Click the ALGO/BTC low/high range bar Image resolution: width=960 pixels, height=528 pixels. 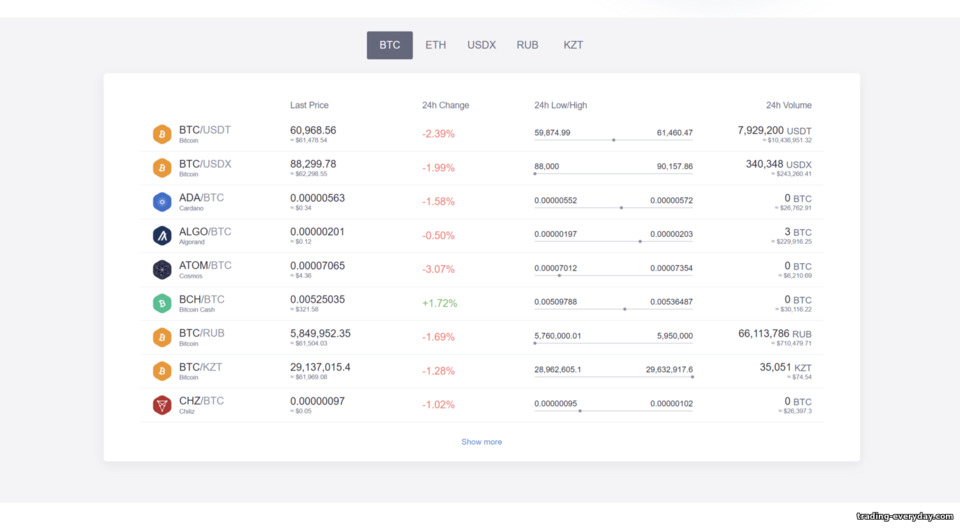613,241
